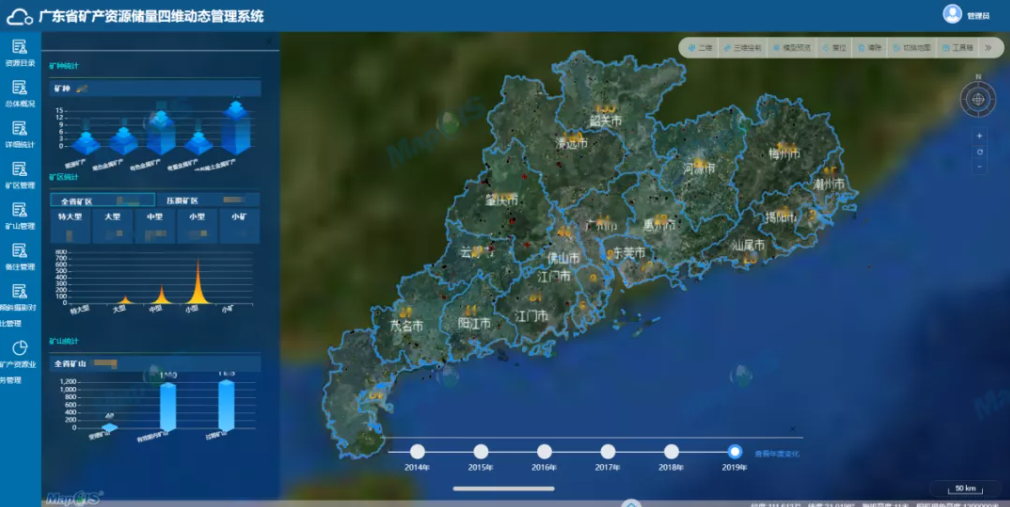Select the 2019年 timeline marker
The image size is (1010, 507).
coord(735,452)
